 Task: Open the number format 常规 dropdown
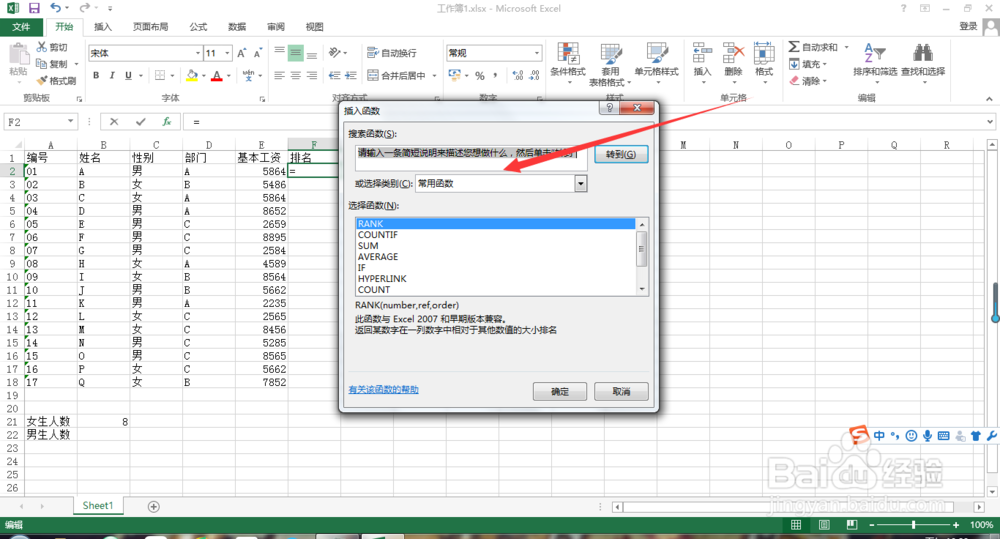coord(537,53)
